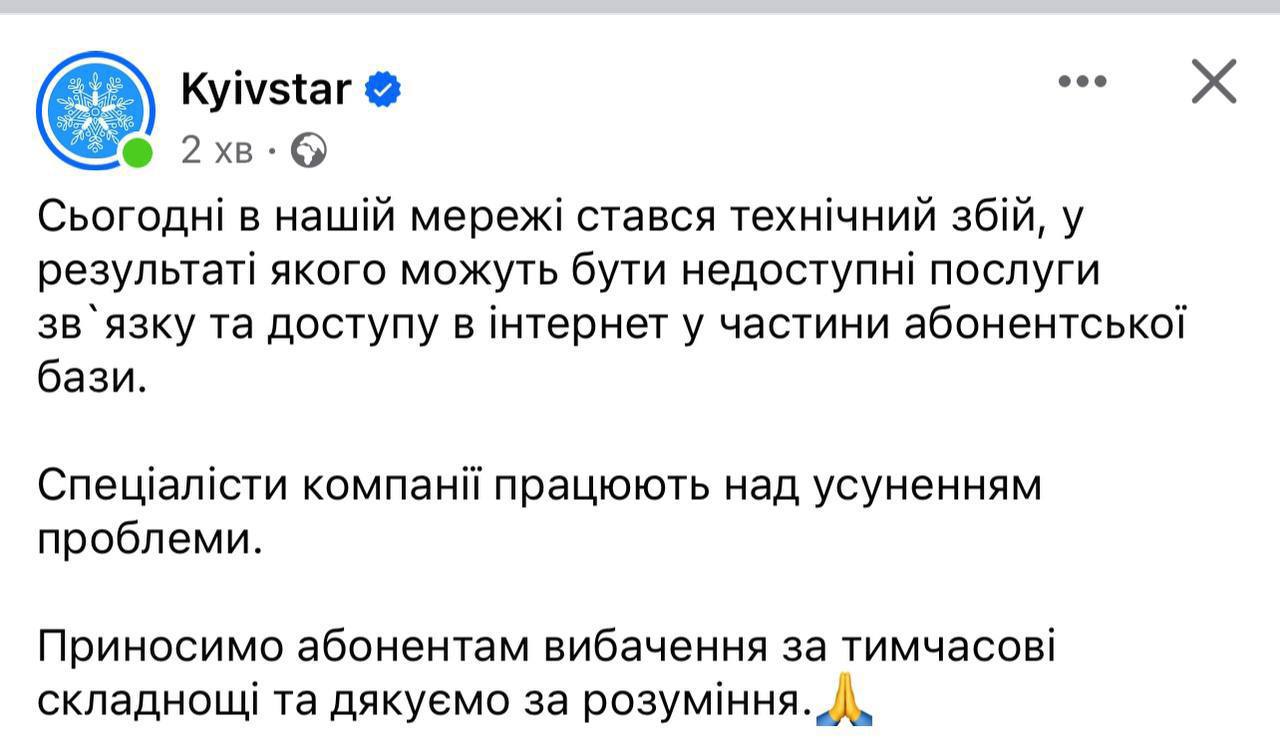The width and height of the screenshot is (1280, 747).
Task: Close the post with the X
Action: (1214, 81)
